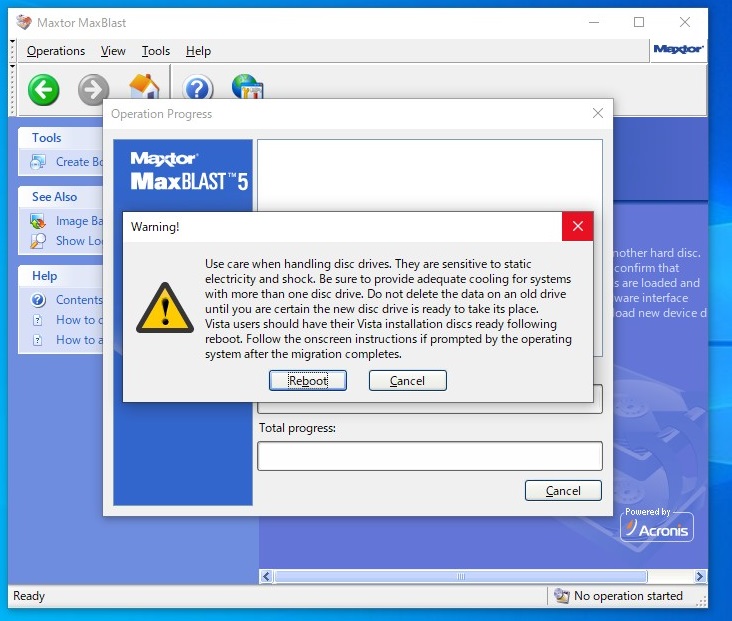Click the Contents help icon
The image size is (732, 621).
pyautogui.click(x=38, y=300)
